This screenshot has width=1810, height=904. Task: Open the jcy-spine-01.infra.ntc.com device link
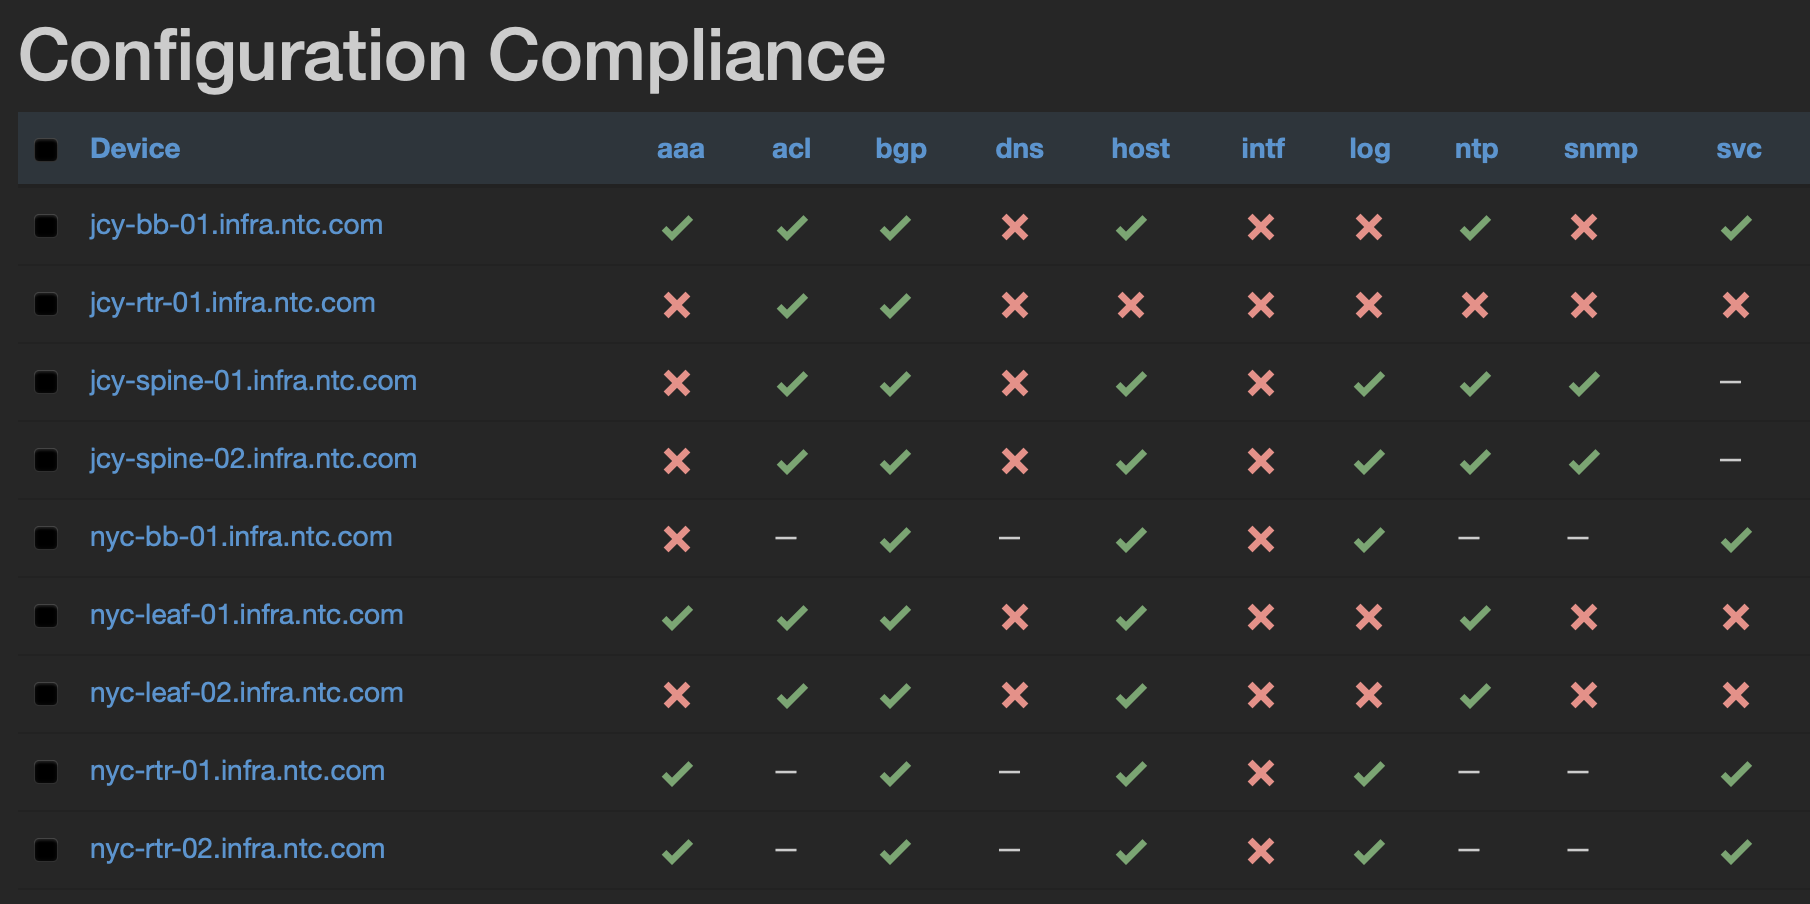[253, 381]
